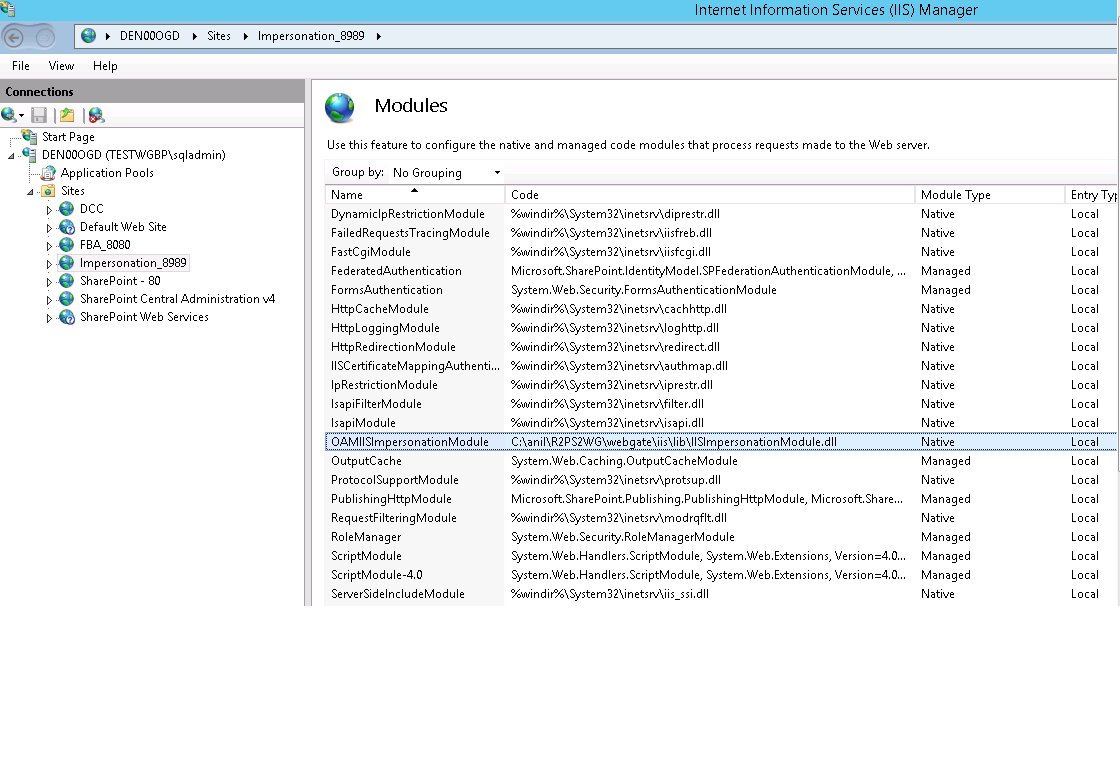Expand the FBA_8080 site node
Image resolution: width=1120 pixels, height=768 pixels.
[49, 246]
